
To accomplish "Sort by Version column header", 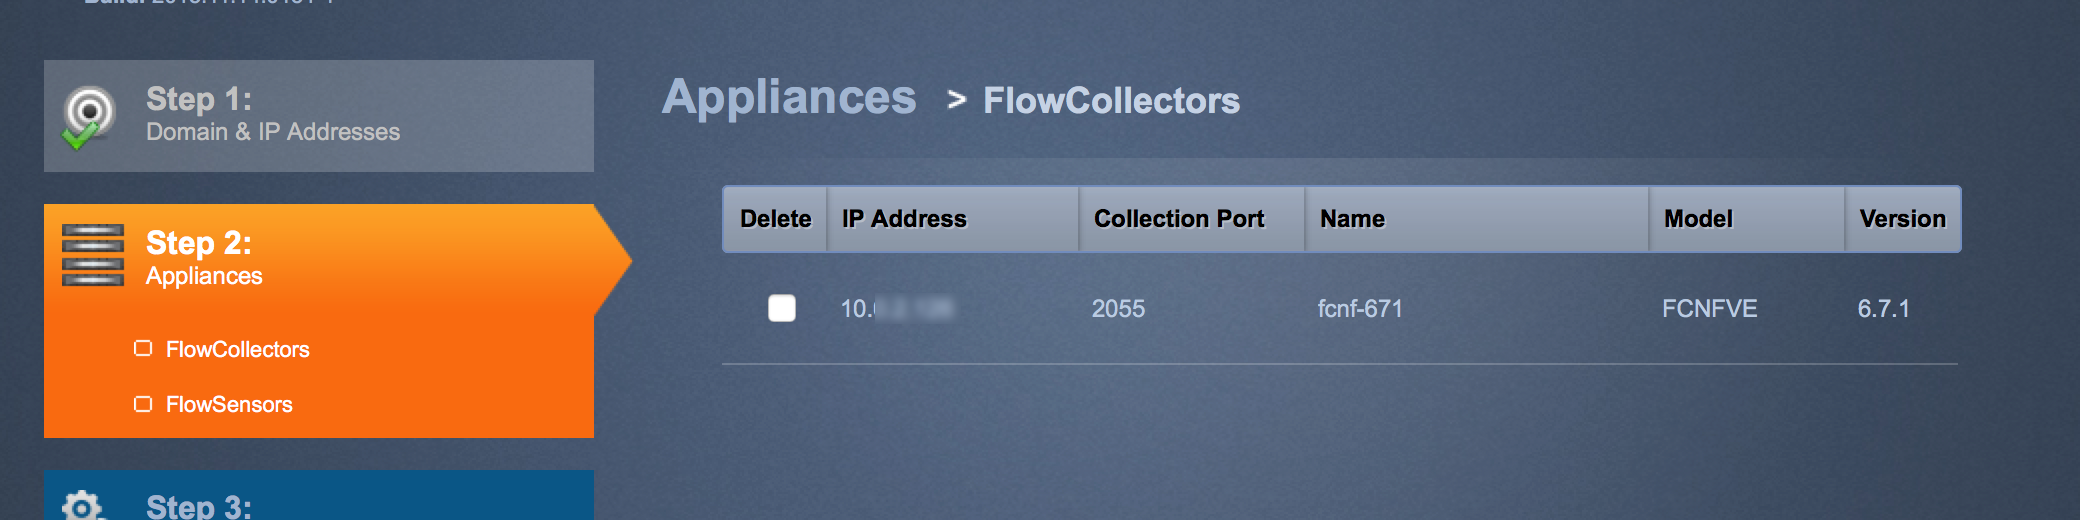I will [x=1902, y=219].
